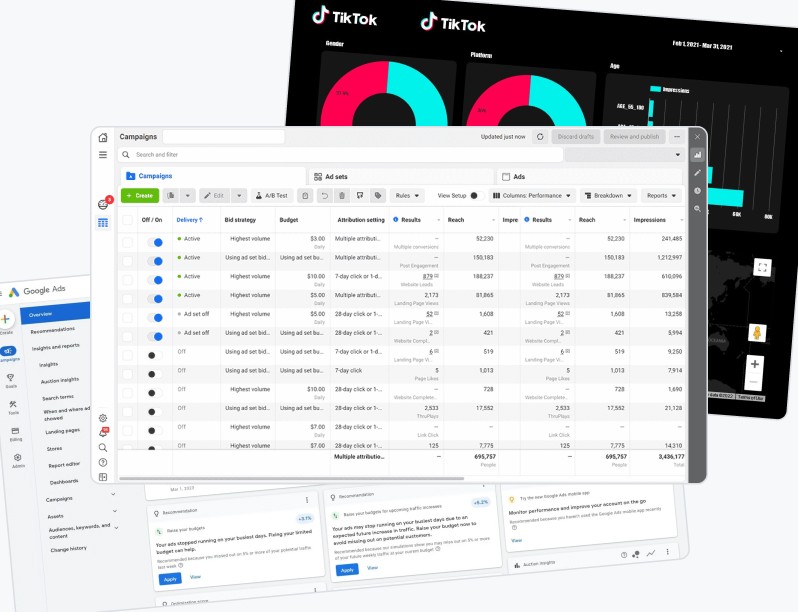Toggle the View Setup switch
The image size is (798, 612).
click(x=476, y=195)
